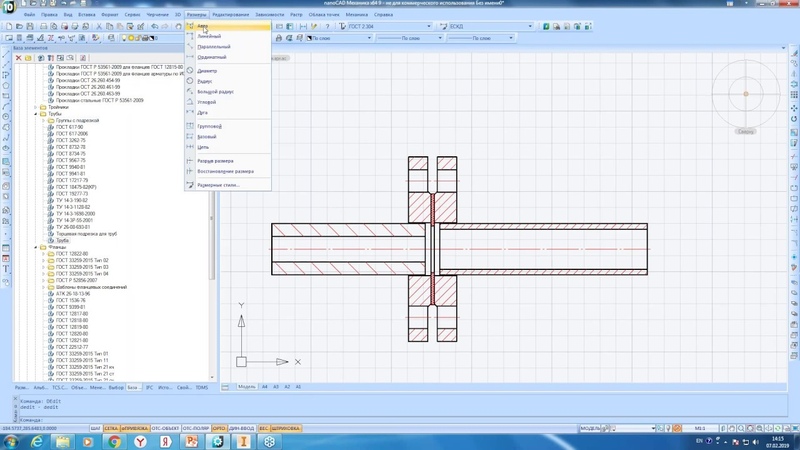This screenshot has width=800, height=450.
Task: Click the lock icon near layer toolbar
Action: click(279, 38)
